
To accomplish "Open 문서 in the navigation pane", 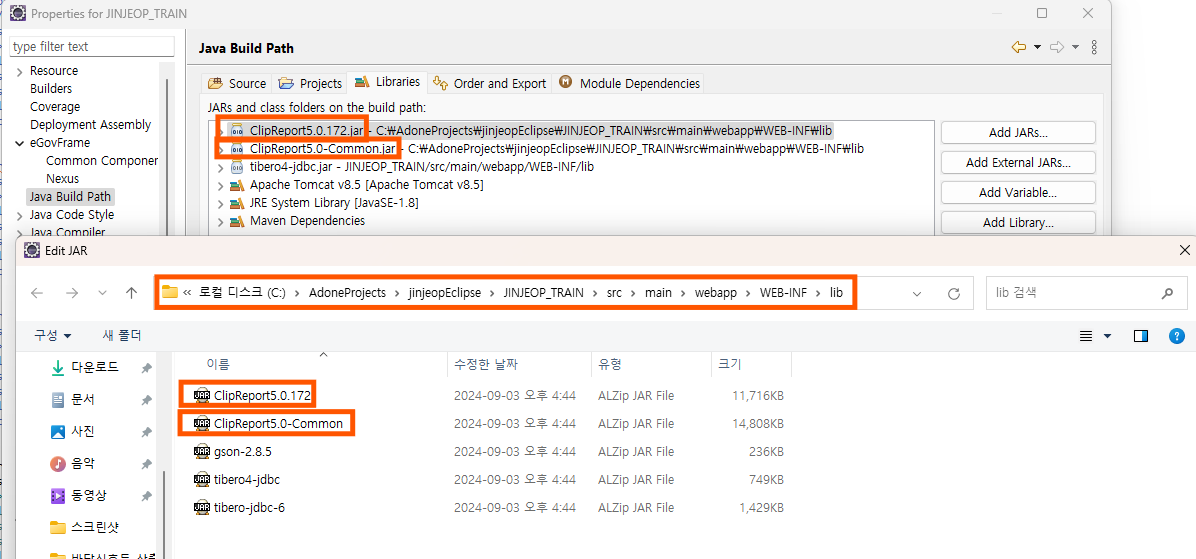I will pyautogui.click(x=83, y=400).
